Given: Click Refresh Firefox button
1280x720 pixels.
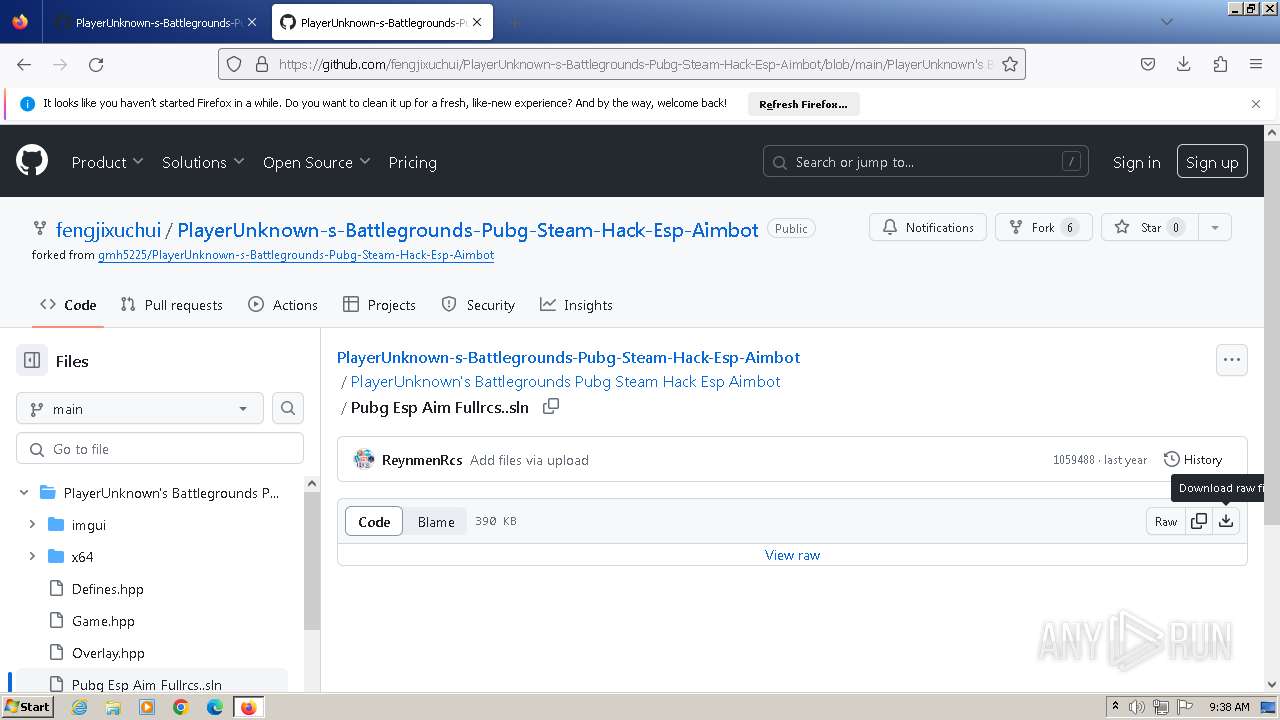Looking at the screenshot, I should (x=803, y=103).
